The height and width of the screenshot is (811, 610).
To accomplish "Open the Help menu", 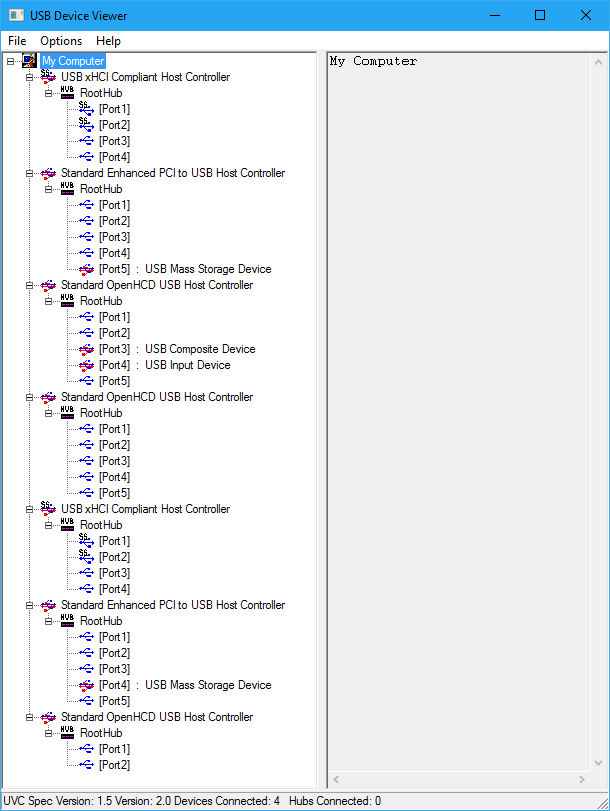I will click(x=108, y=41).
